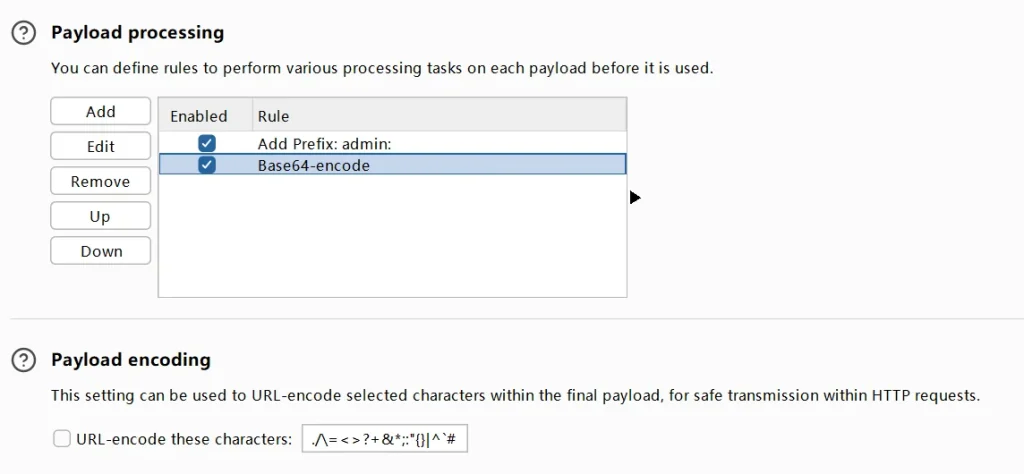Uncheck the Base64-encode rule checkbox
Screen dimensions: 1024x474
207,165
